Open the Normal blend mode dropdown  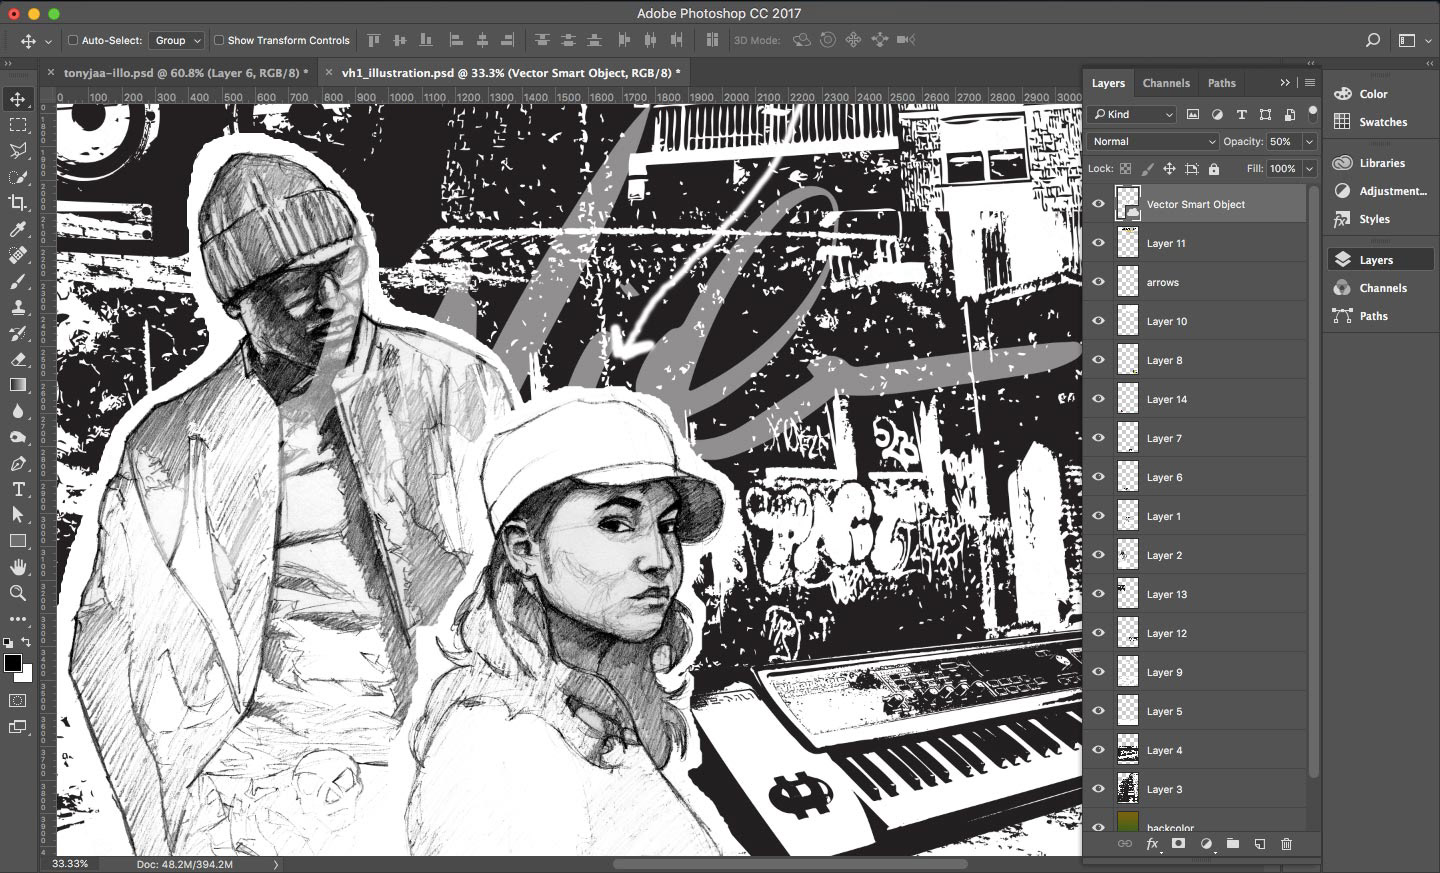click(x=1153, y=142)
